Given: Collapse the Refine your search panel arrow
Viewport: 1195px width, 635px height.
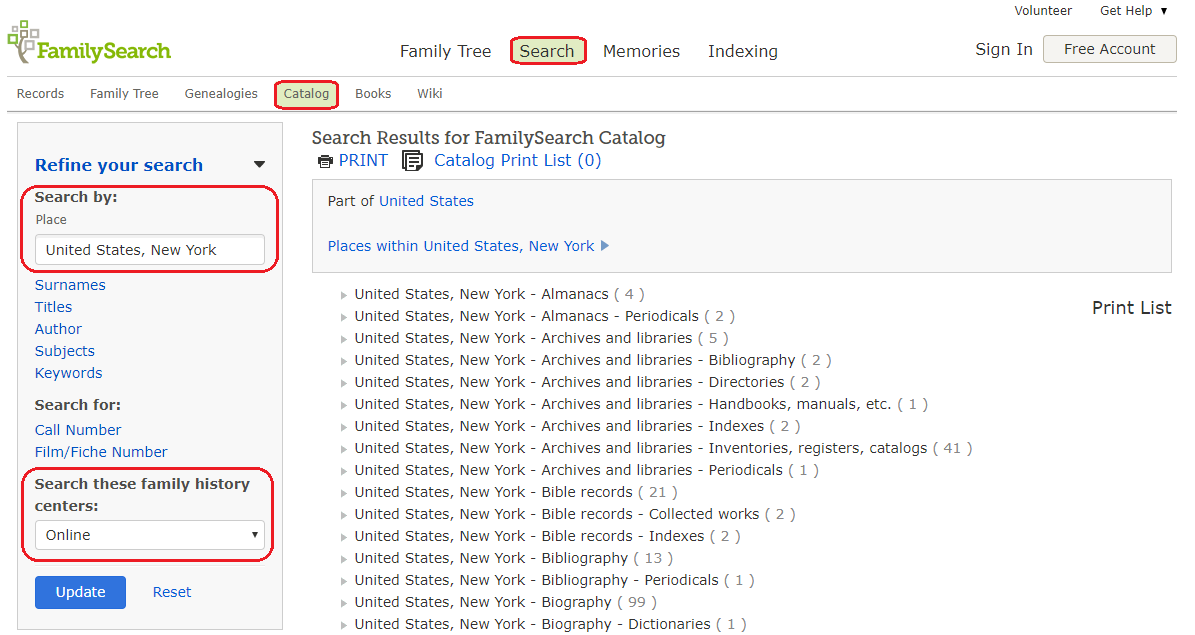Looking at the screenshot, I should pos(259,165).
